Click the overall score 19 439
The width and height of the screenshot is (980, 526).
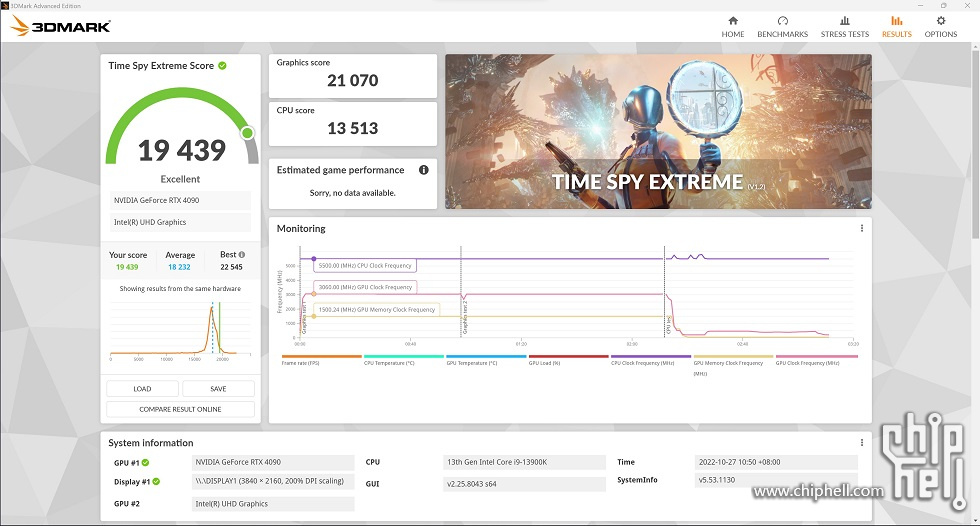(182, 151)
